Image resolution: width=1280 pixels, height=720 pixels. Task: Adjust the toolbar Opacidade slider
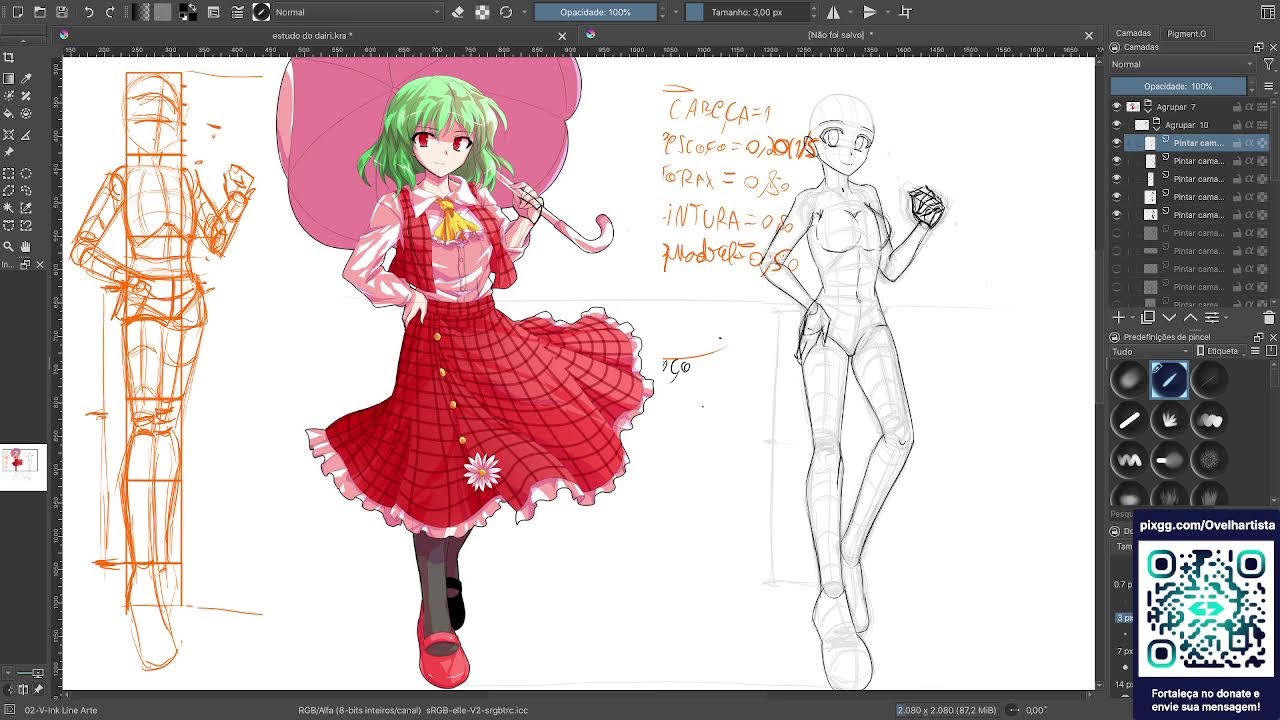point(595,12)
